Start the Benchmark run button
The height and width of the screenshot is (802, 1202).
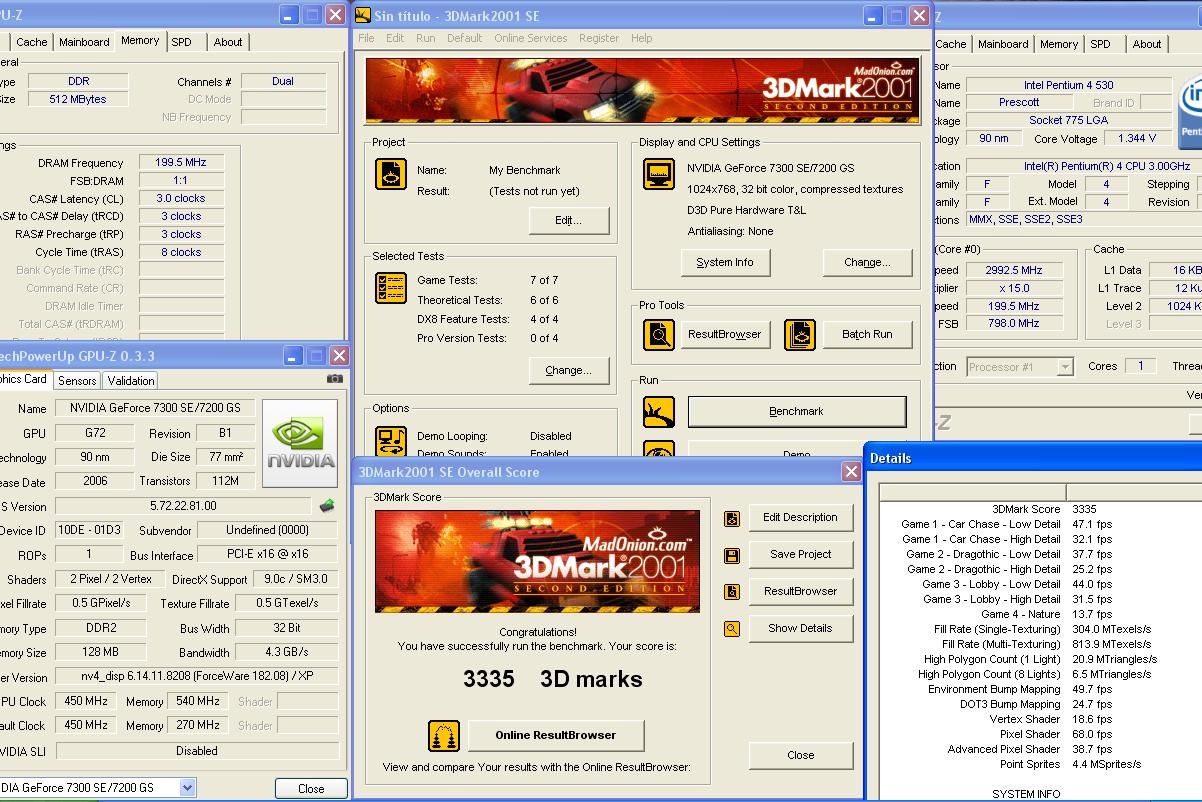(797, 411)
